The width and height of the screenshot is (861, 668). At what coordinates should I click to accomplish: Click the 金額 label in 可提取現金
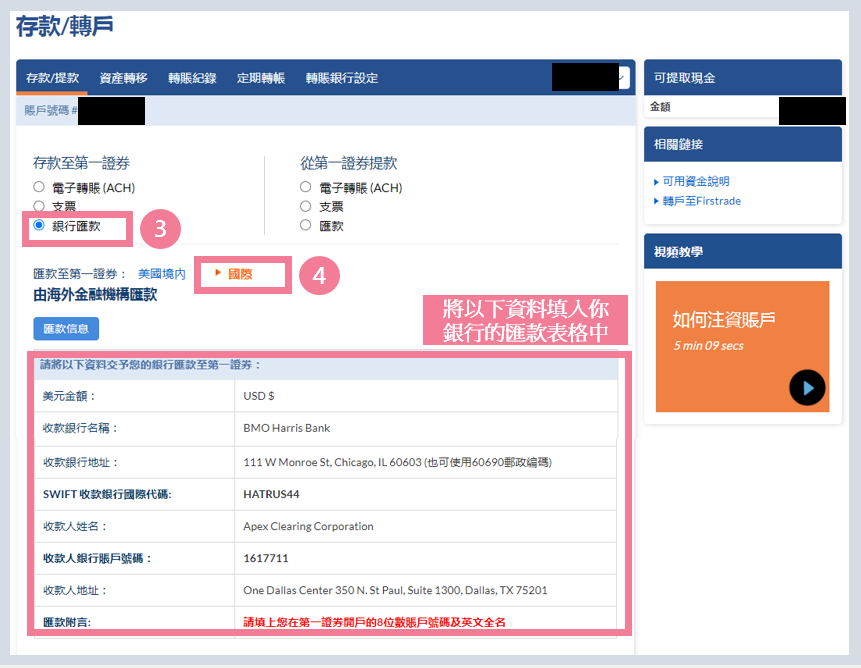(660, 106)
